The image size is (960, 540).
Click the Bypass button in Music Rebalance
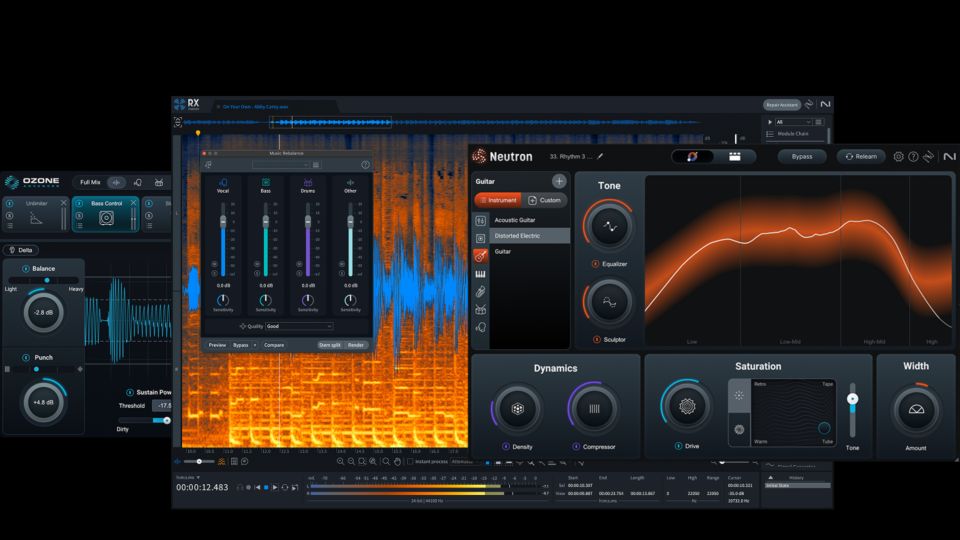pos(241,345)
